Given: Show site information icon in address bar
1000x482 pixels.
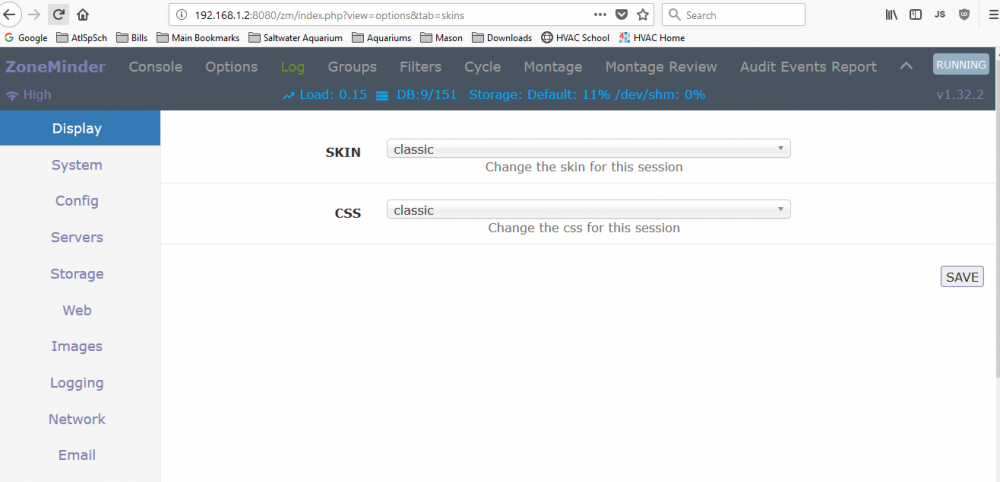Looking at the screenshot, I should (x=182, y=15).
